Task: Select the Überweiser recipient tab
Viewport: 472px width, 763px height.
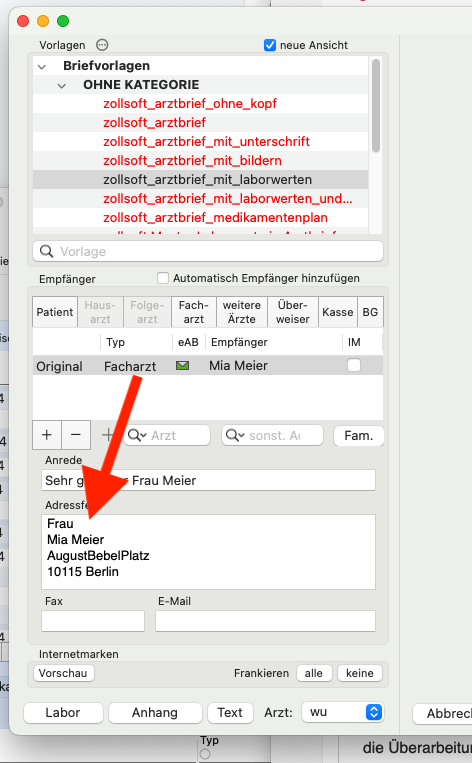Action: [x=292, y=312]
